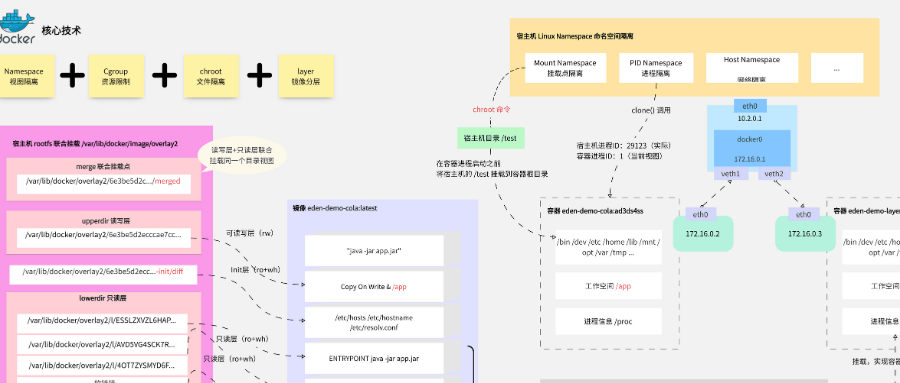
Task: Click the plus sign between Namespace and Cgroup
Action: click(72, 75)
